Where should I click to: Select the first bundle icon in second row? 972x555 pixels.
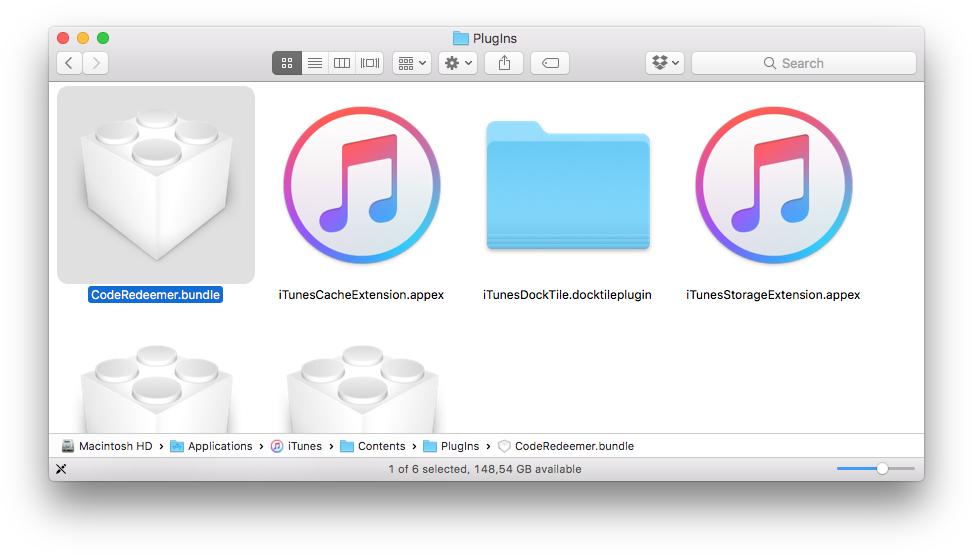coord(156,389)
